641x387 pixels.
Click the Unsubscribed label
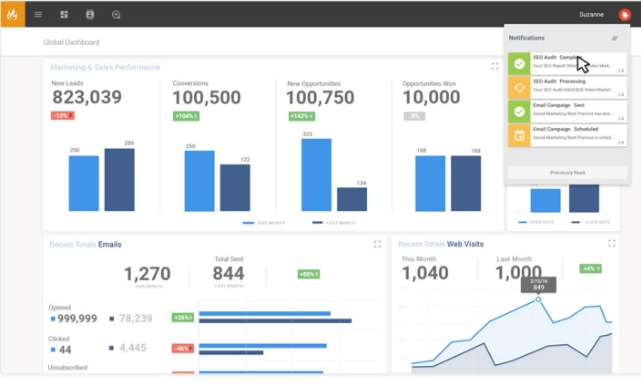click(x=68, y=367)
